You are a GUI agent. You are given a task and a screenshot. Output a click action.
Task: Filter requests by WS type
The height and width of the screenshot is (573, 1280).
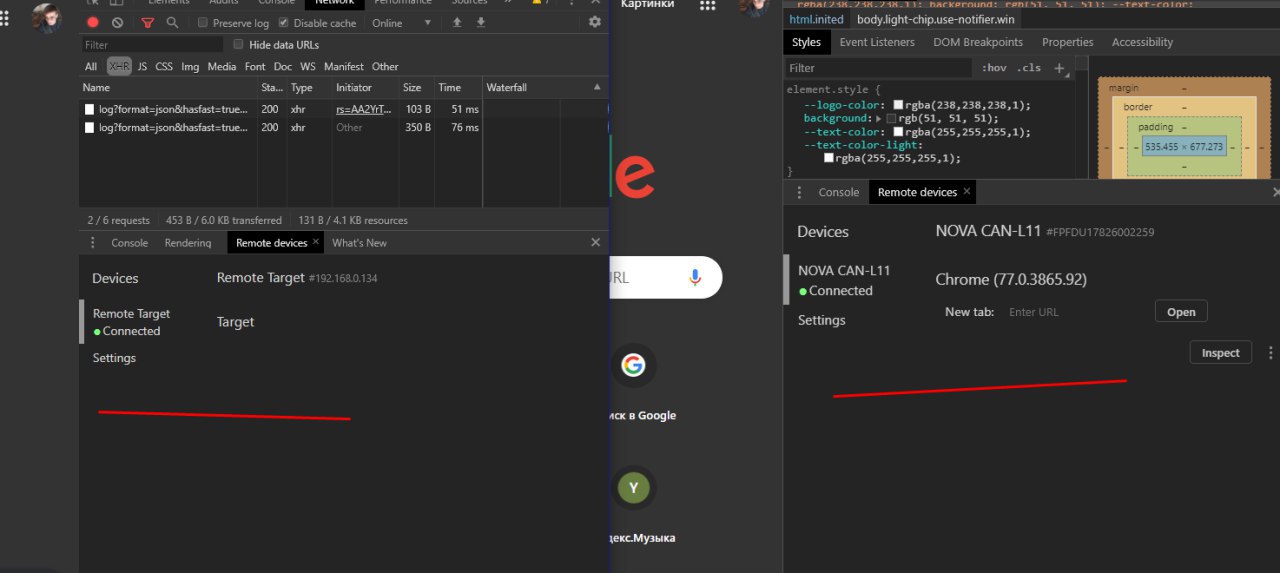(308, 67)
